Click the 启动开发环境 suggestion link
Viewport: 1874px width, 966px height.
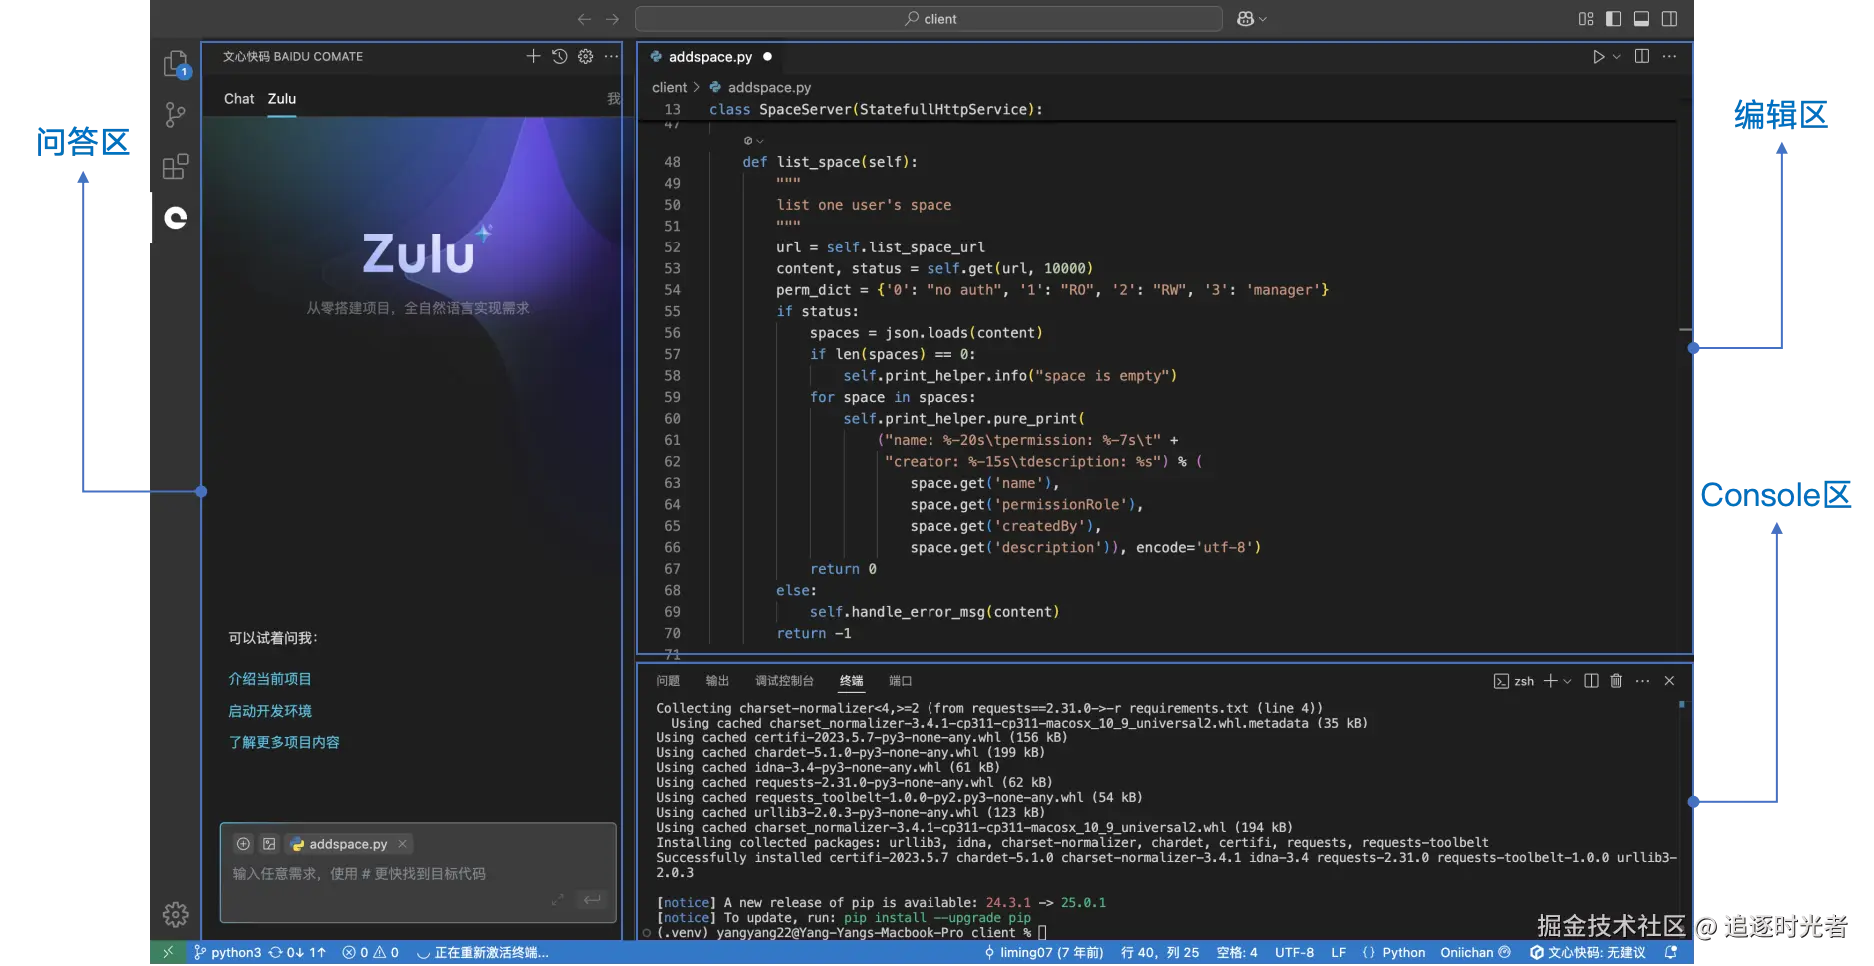click(x=270, y=711)
